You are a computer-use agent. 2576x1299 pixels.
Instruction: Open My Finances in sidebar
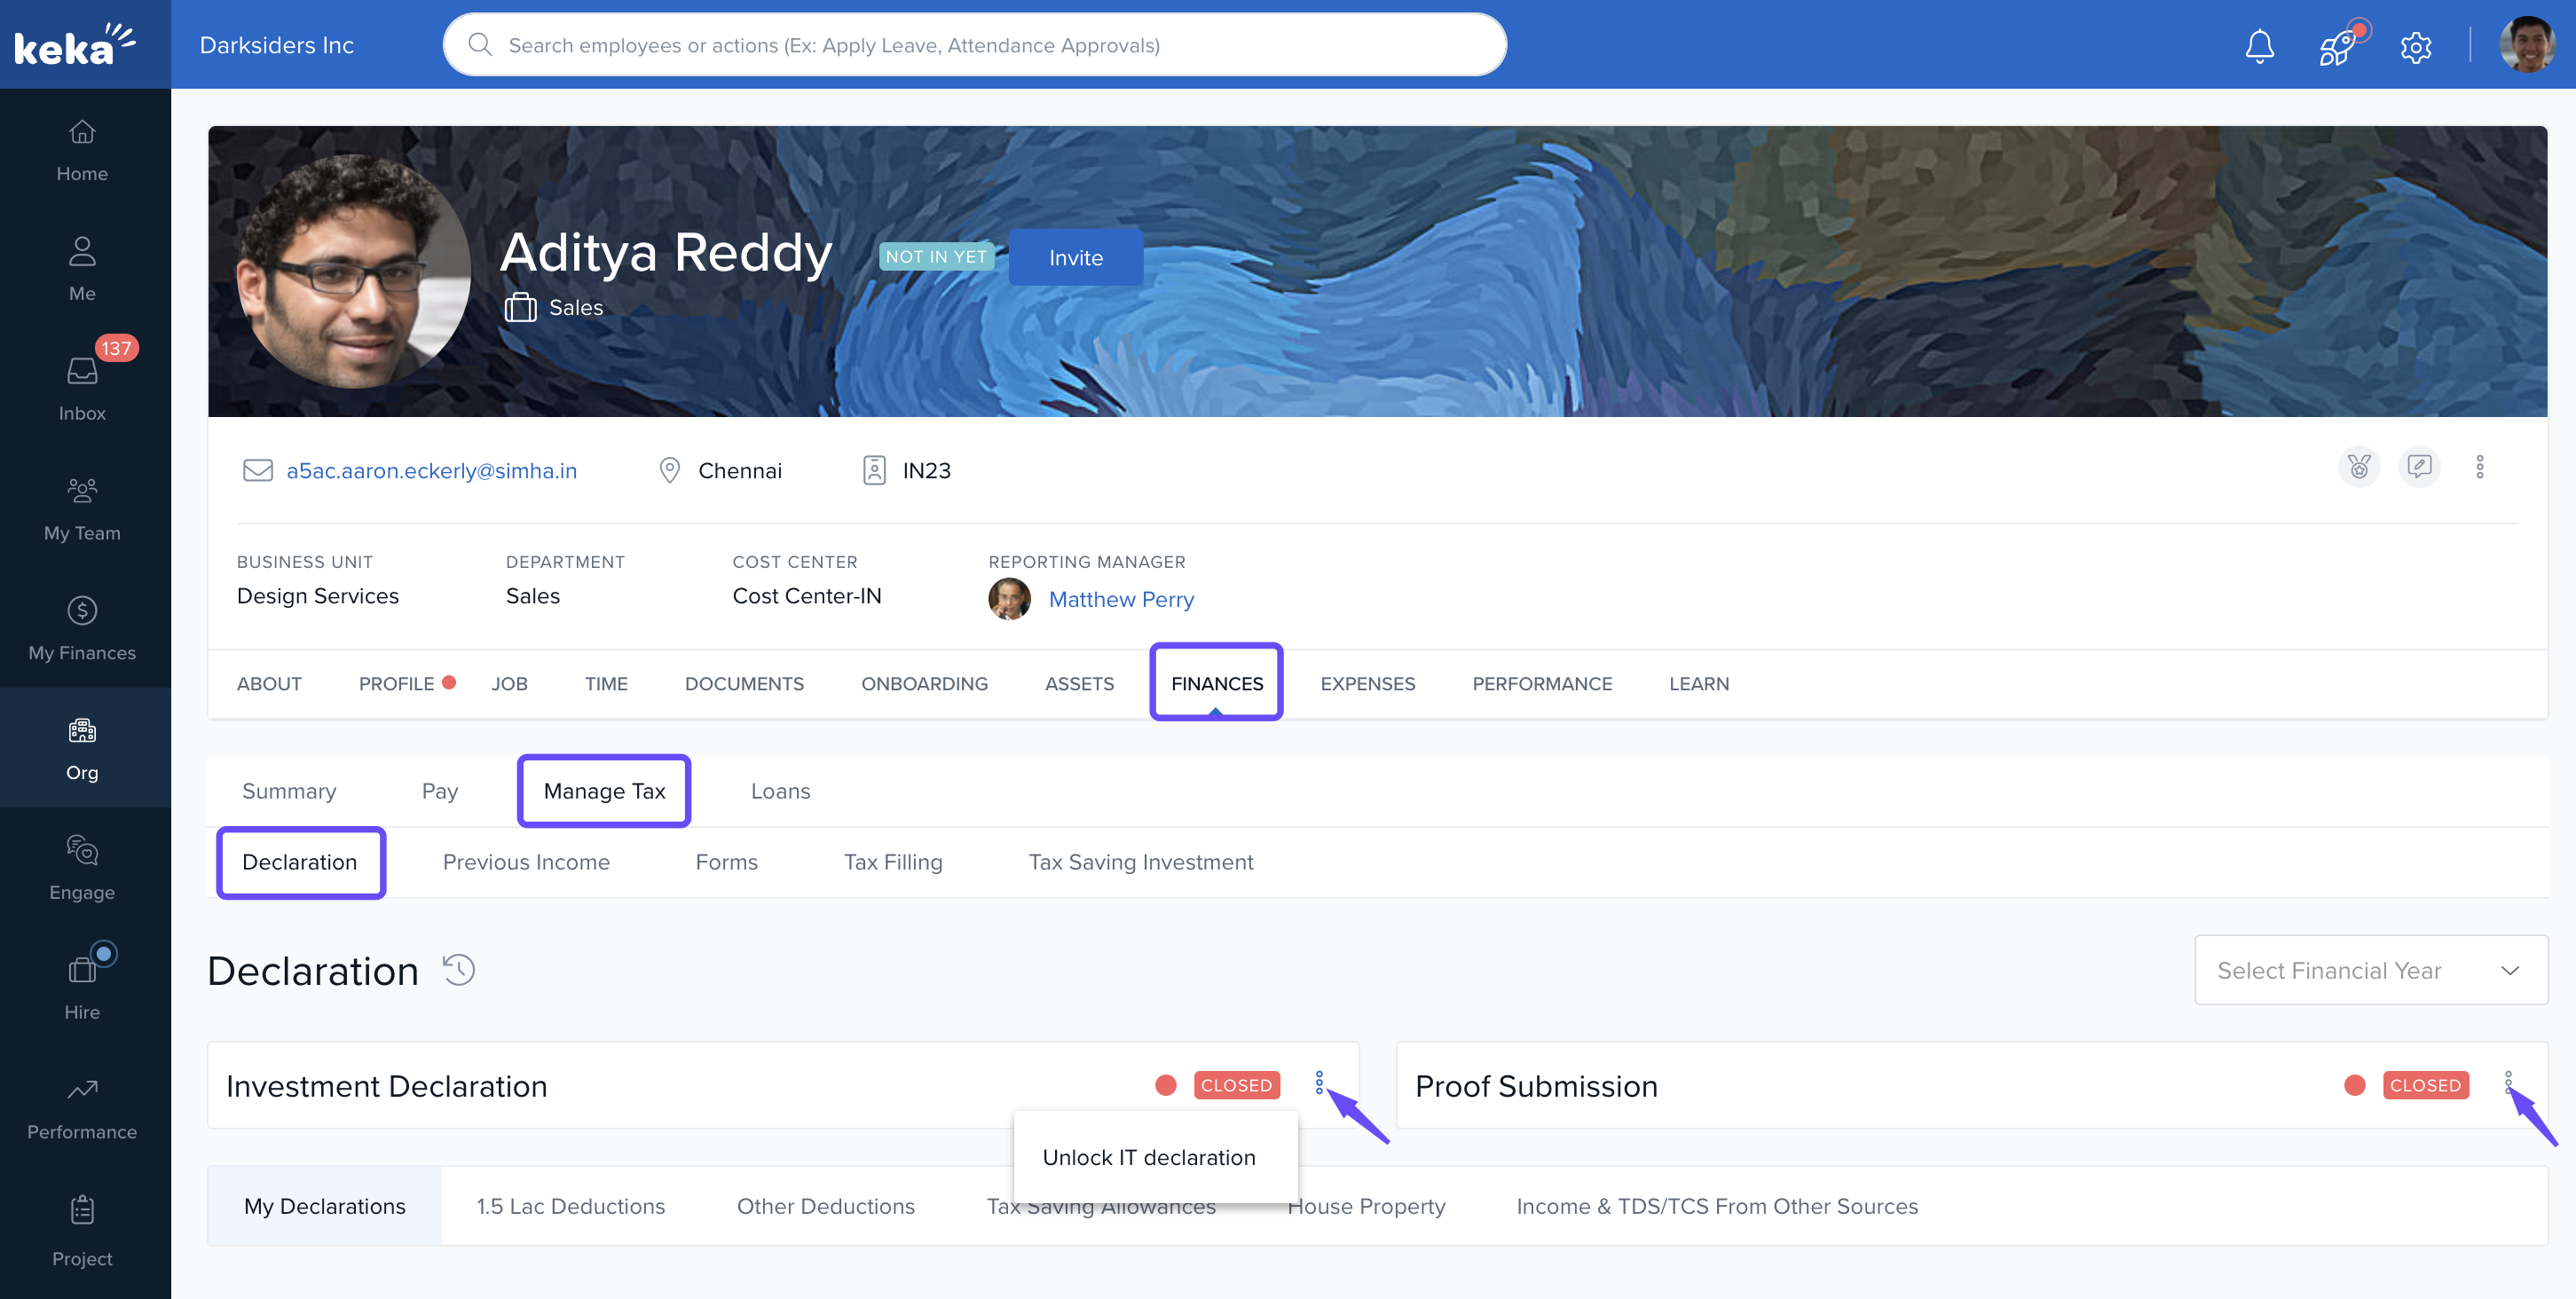pyautogui.click(x=82, y=628)
